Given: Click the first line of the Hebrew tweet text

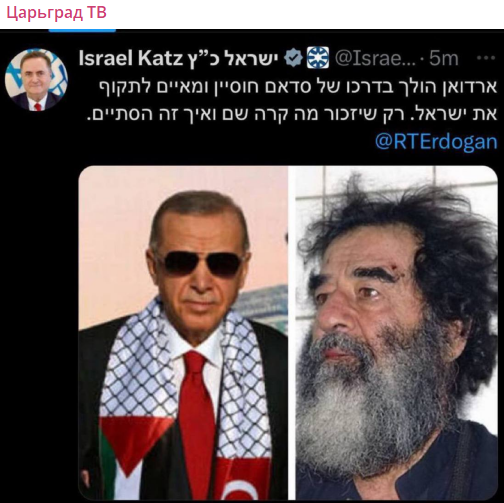Looking at the screenshot, I should coord(297,87).
